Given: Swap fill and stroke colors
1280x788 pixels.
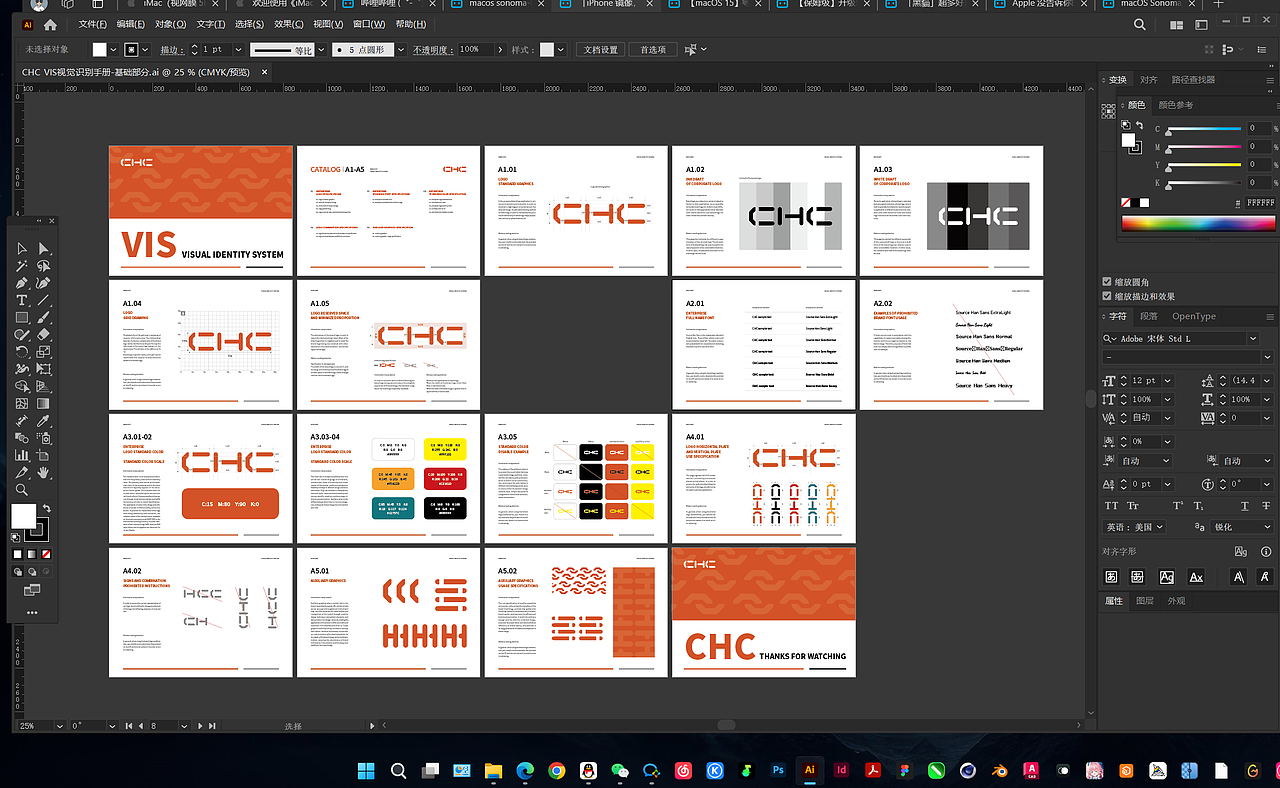Looking at the screenshot, I should click(x=46, y=509).
